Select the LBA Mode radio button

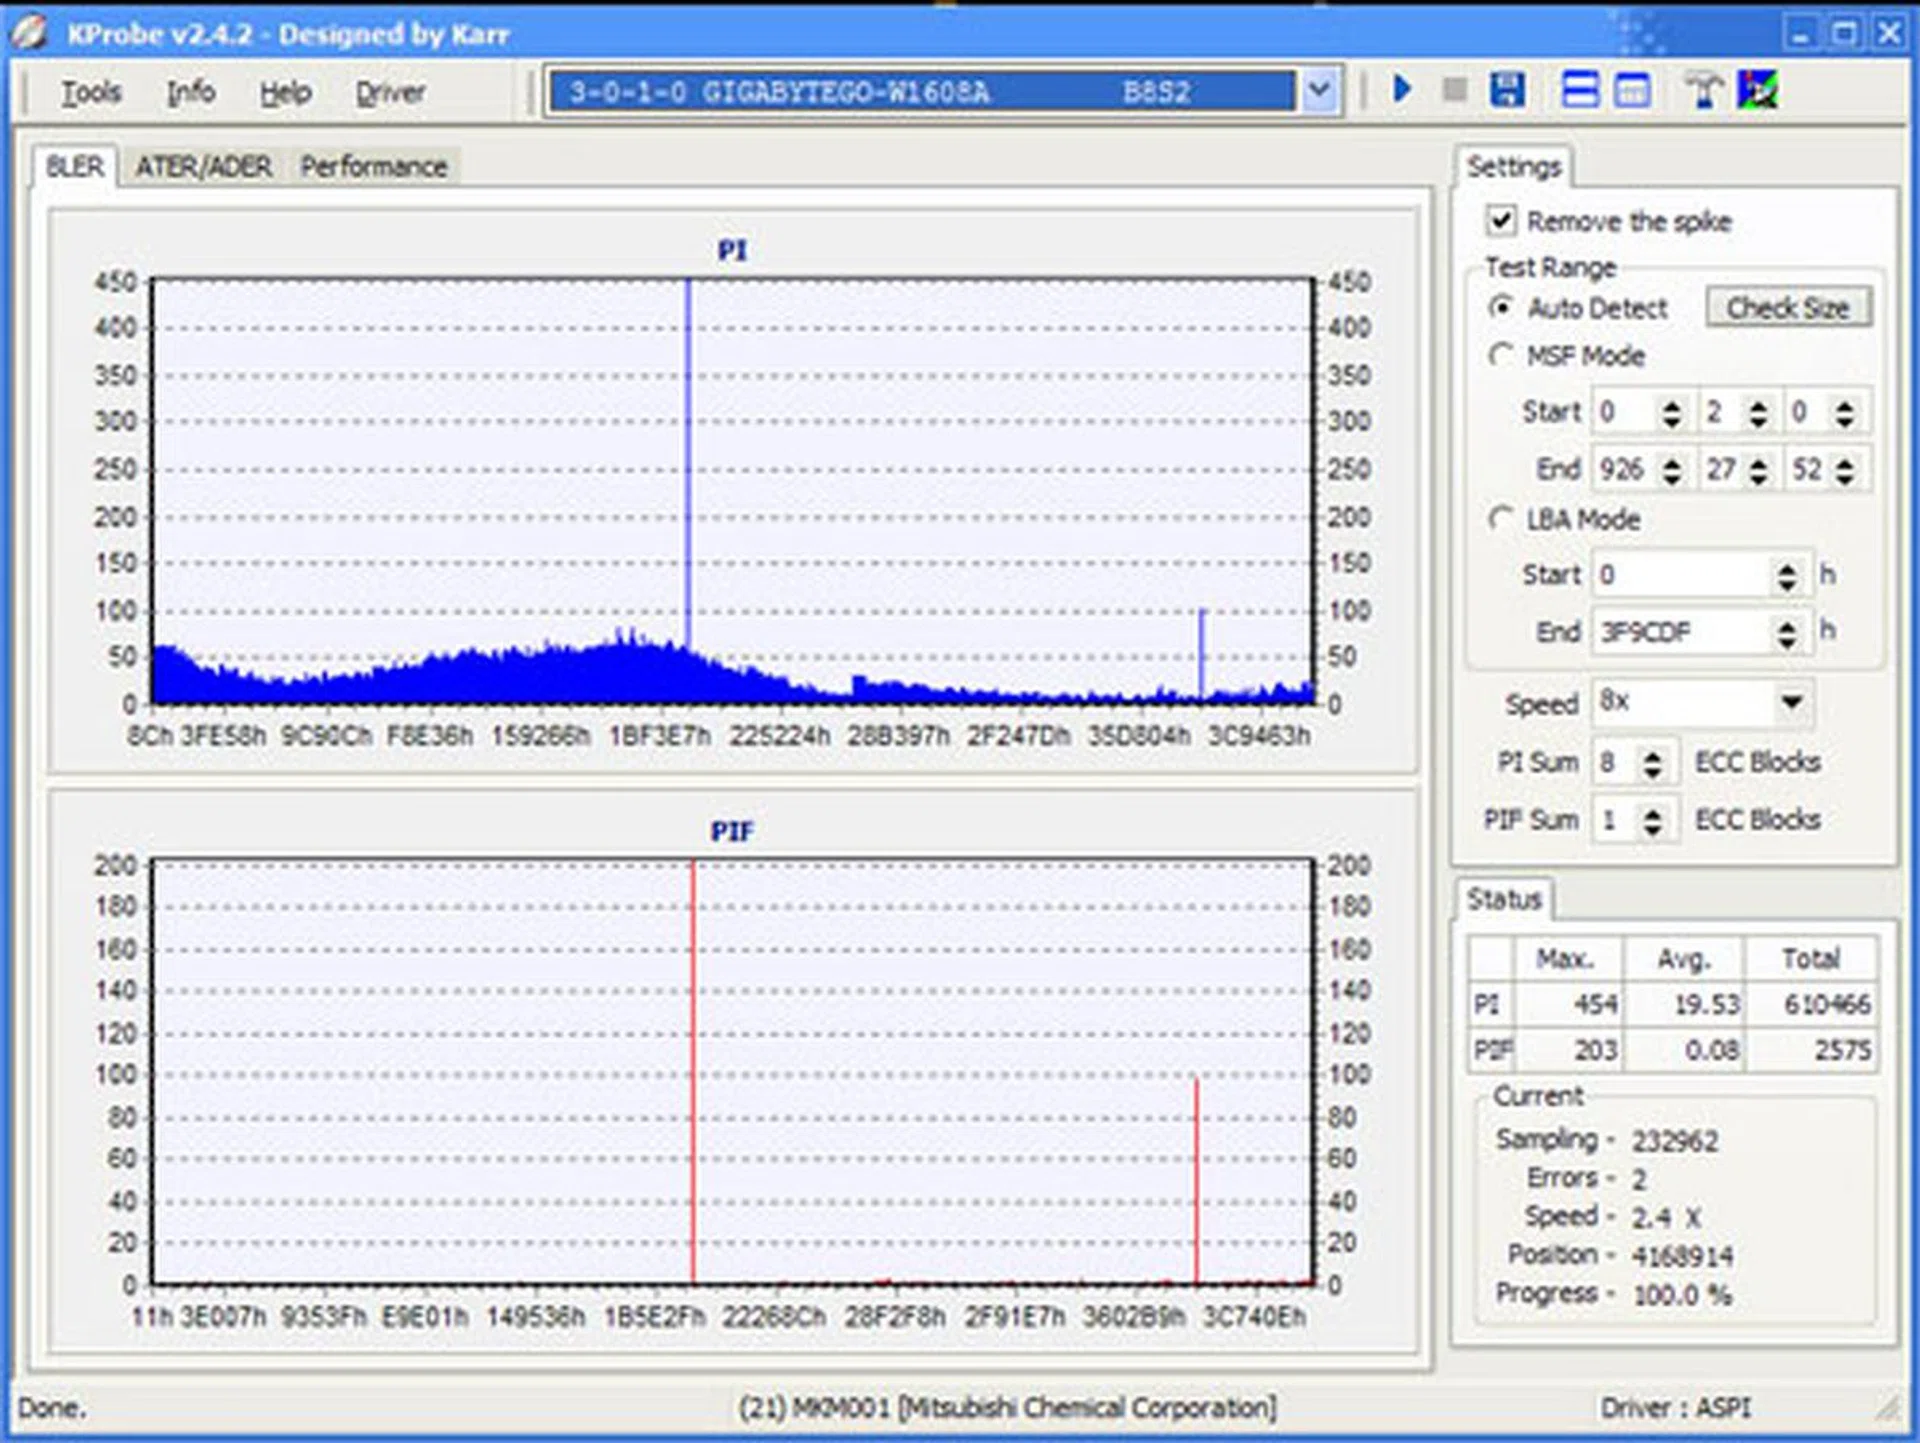click(x=1500, y=518)
